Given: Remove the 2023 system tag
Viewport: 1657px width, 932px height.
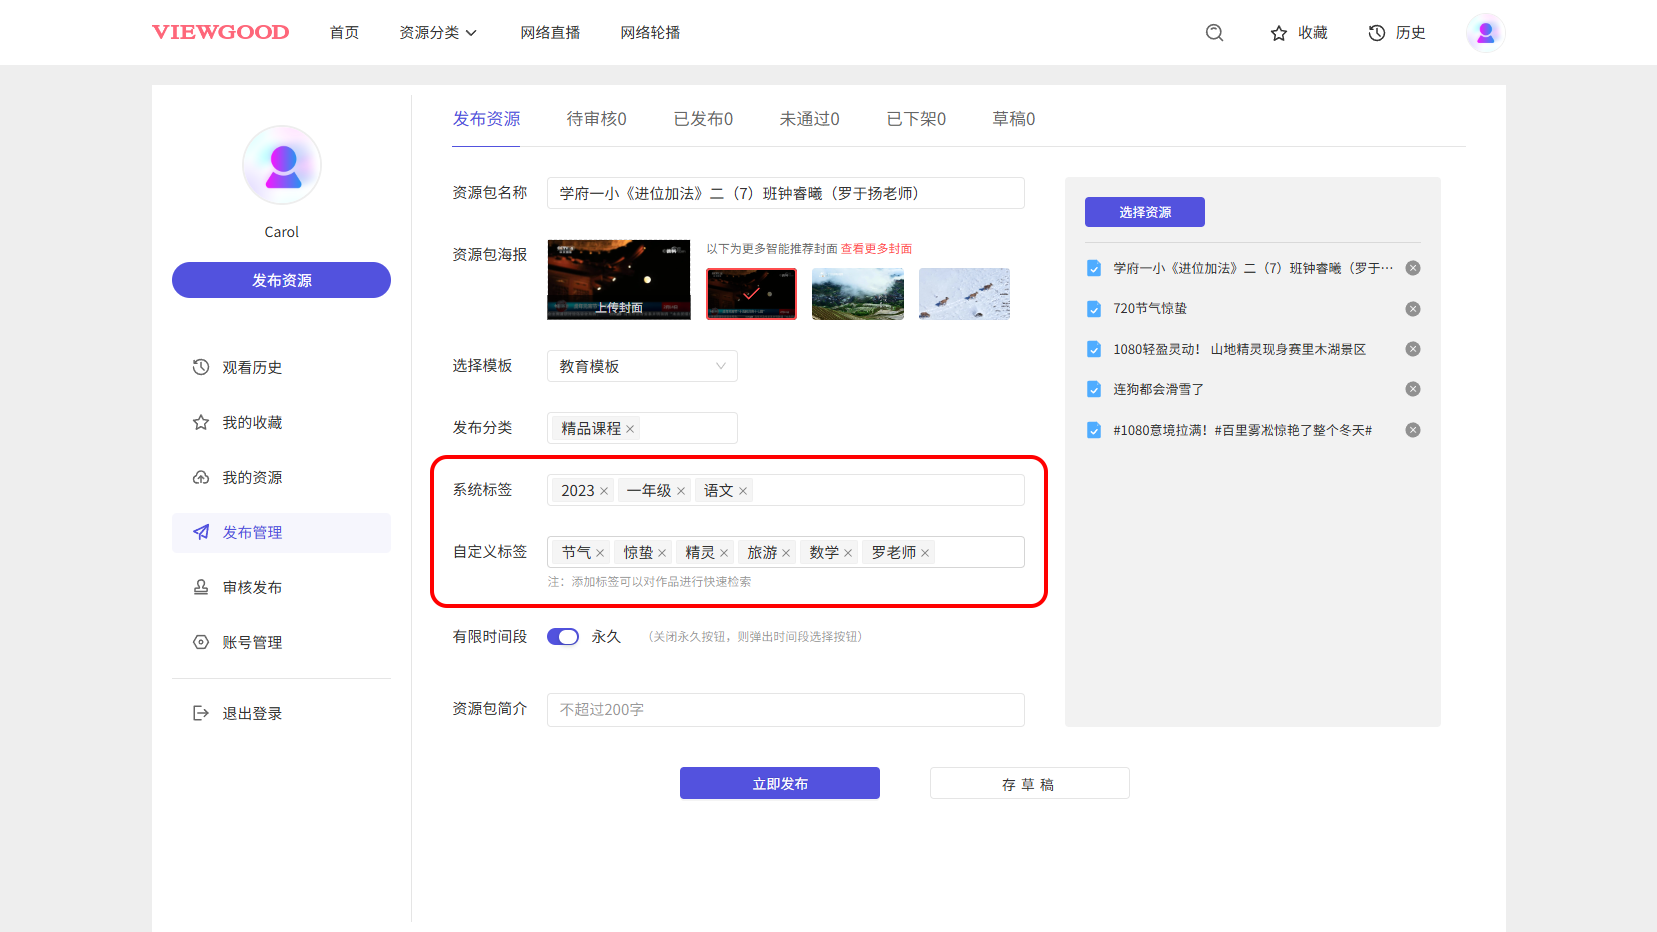Looking at the screenshot, I should (604, 491).
